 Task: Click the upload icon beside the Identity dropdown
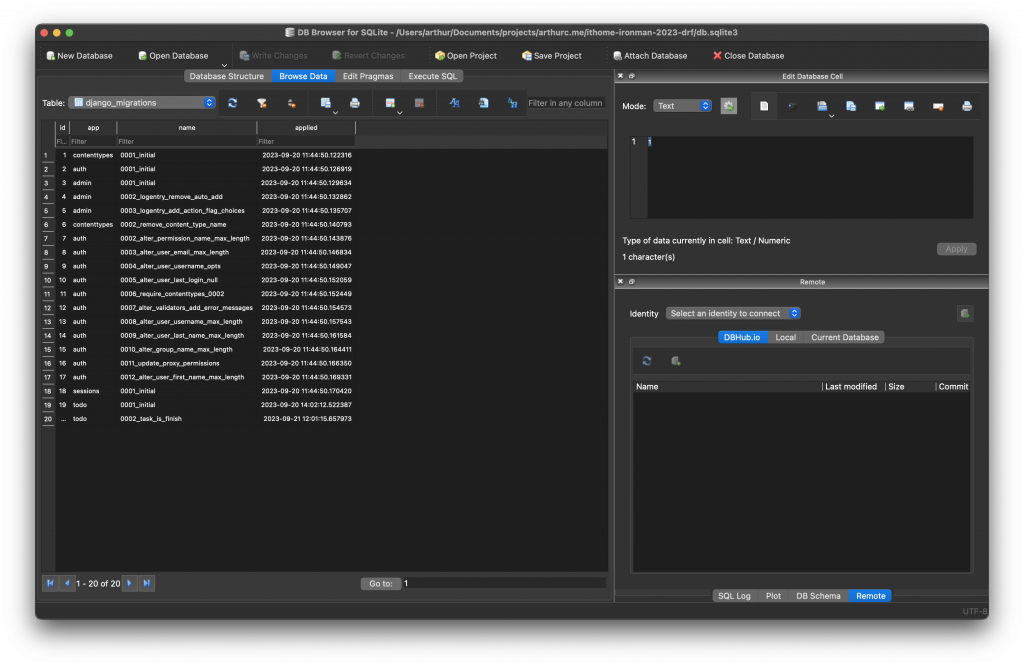point(965,313)
